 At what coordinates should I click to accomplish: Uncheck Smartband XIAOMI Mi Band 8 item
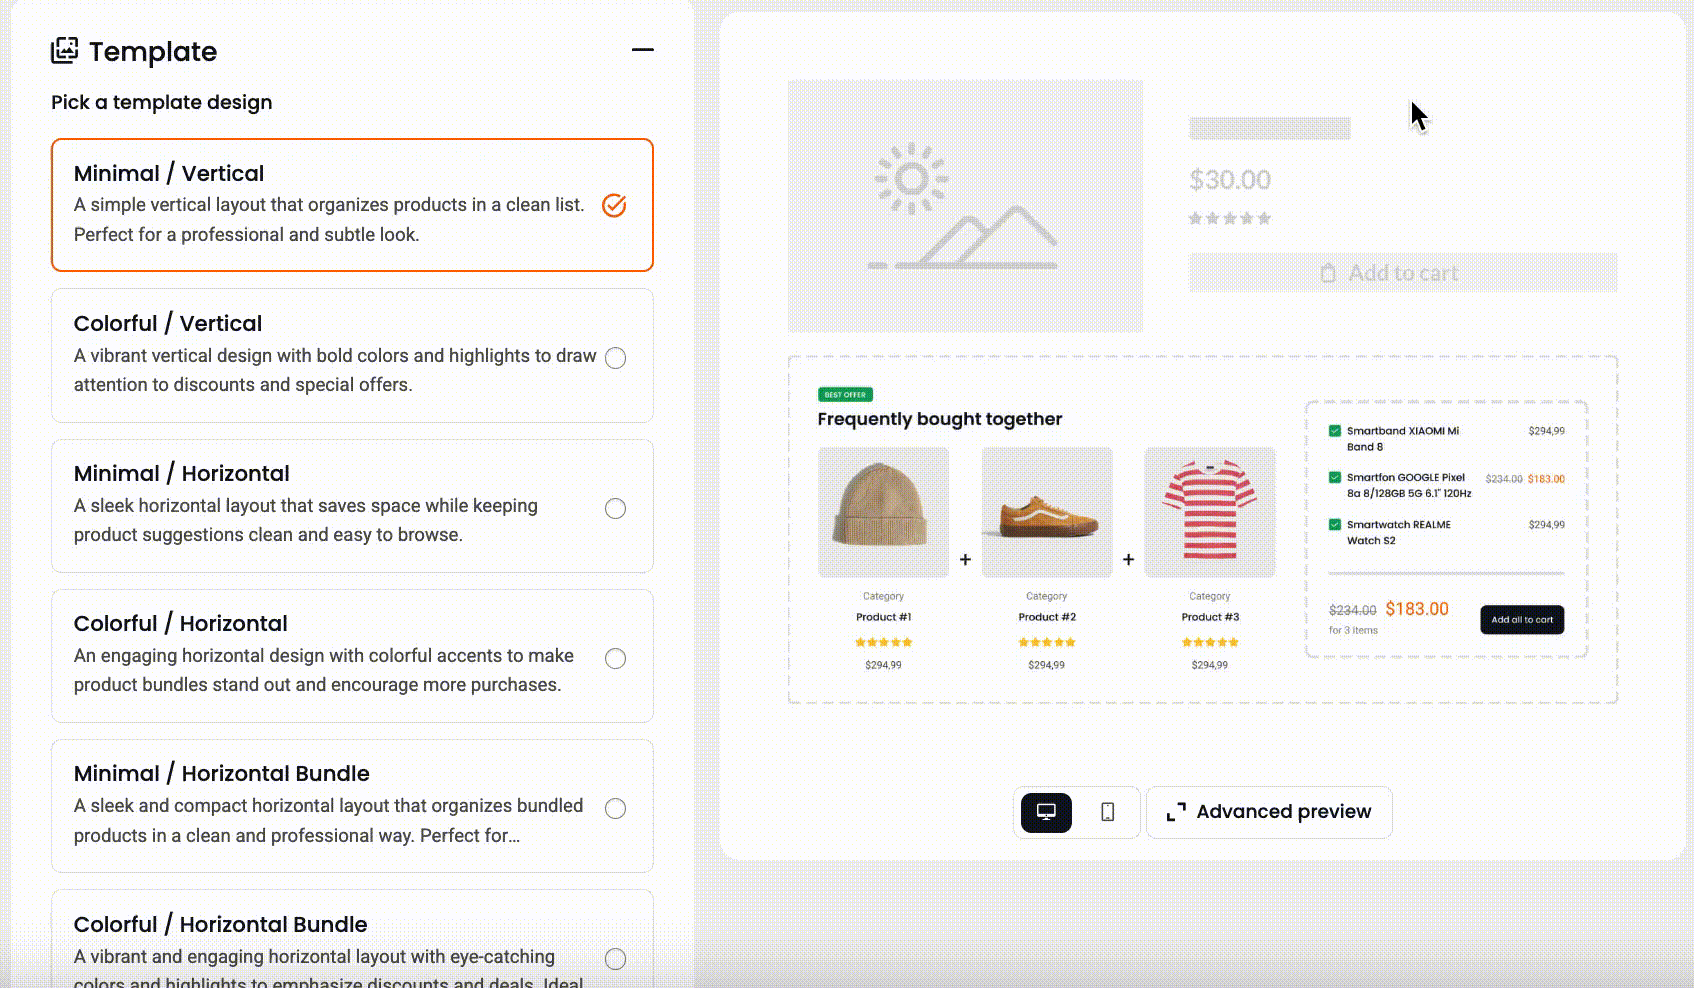point(1334,431)
